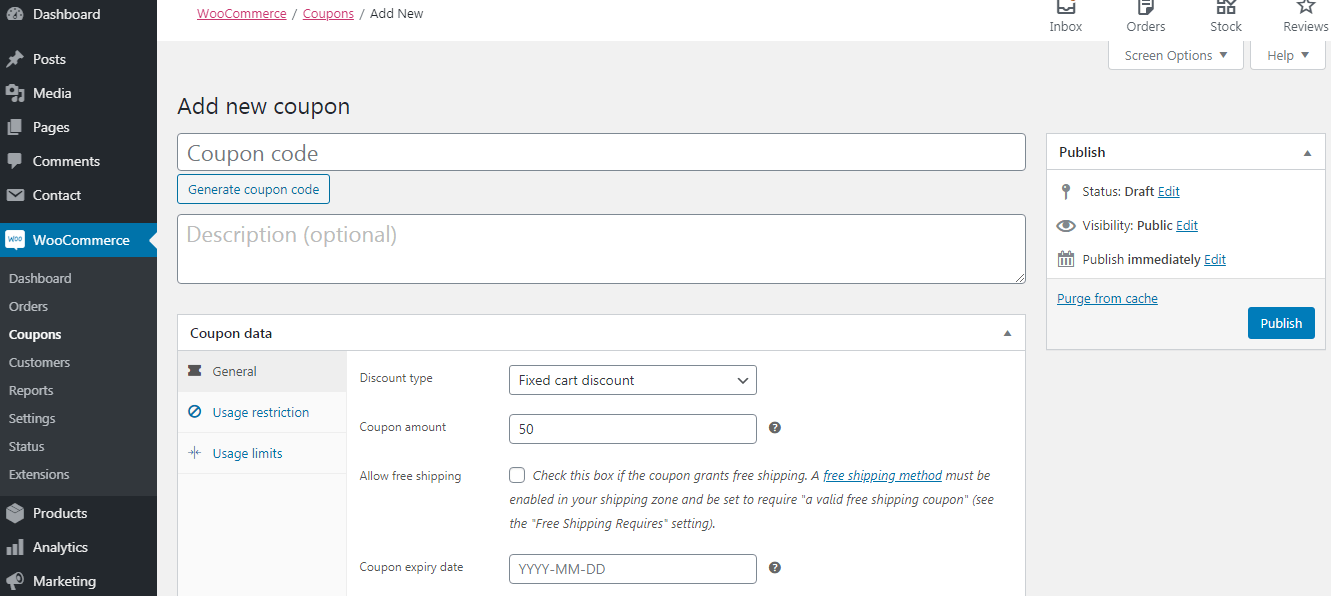This screenshot has height=596, width=1331.
Task: Expand the Screen Options panel
Action: pyautogui.click(x=1175, y=56)
